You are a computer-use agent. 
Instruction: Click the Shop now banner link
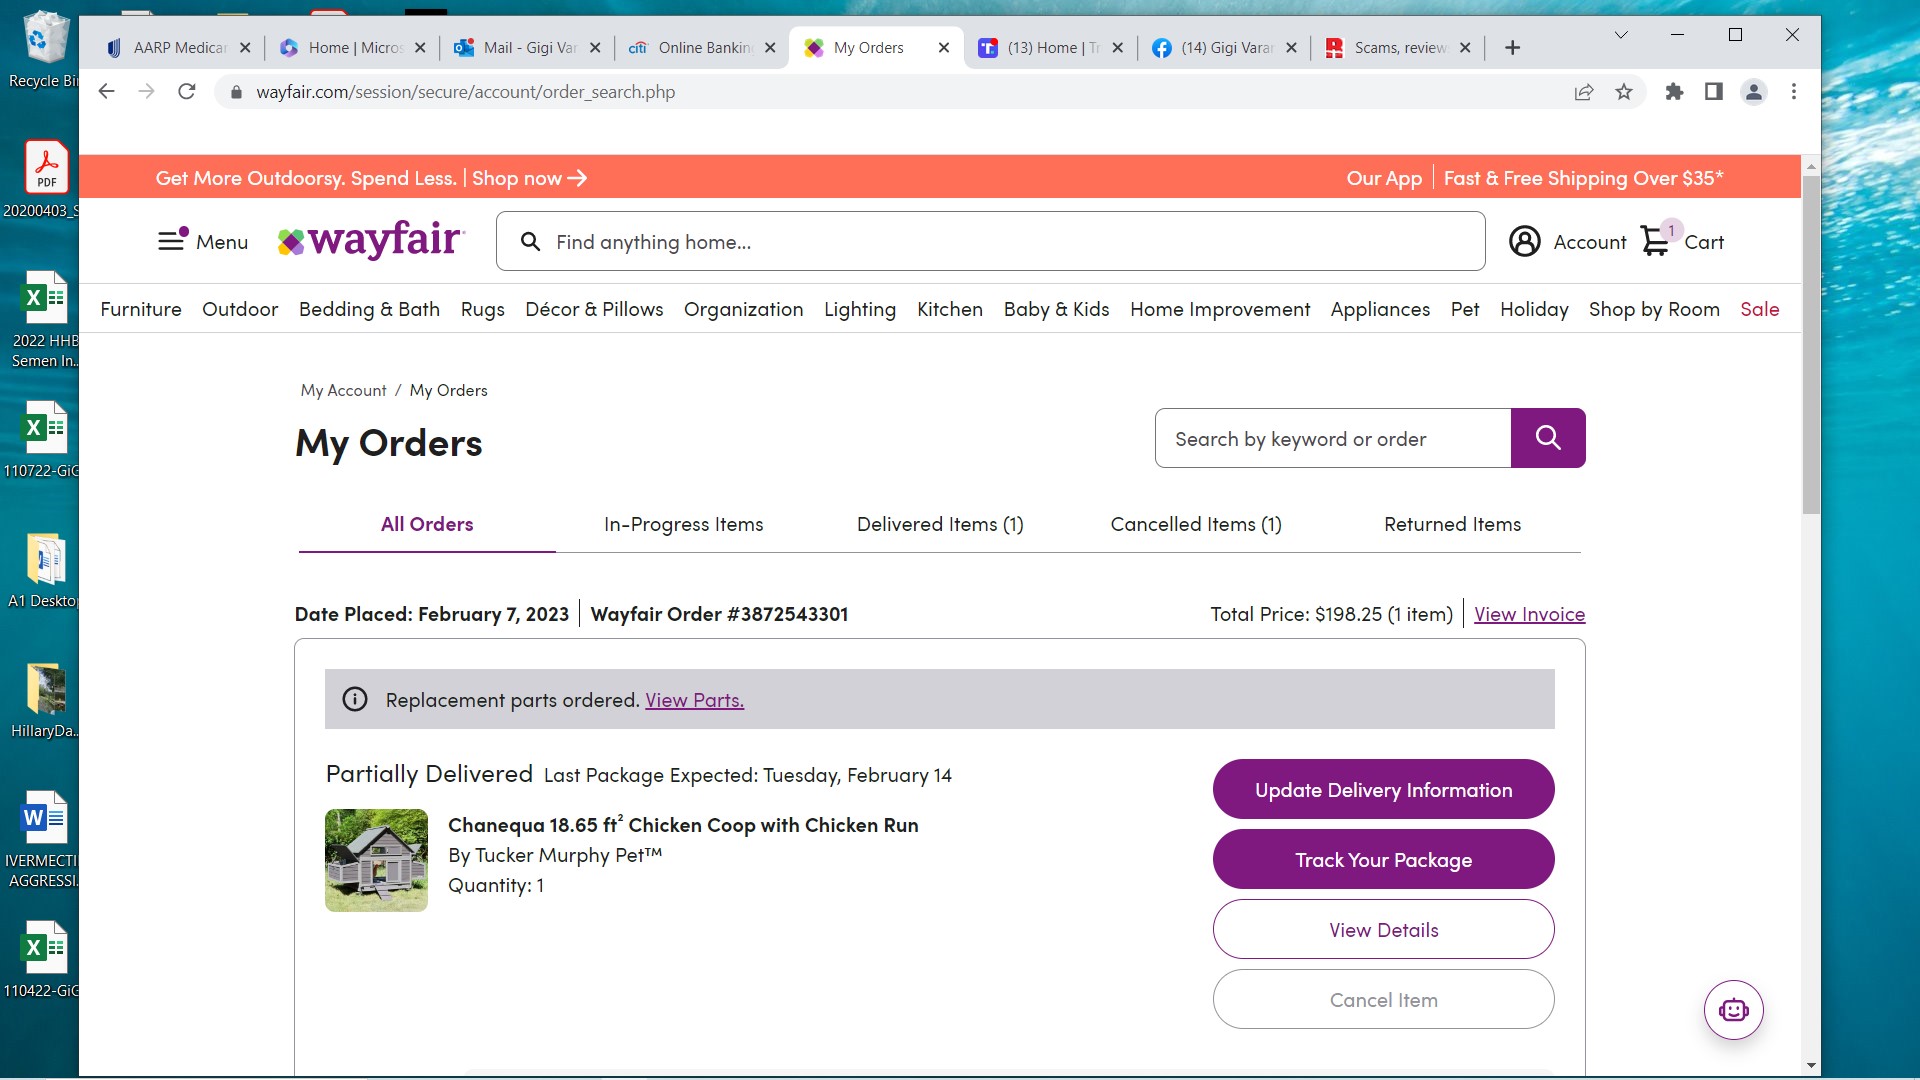coord(529,178)
